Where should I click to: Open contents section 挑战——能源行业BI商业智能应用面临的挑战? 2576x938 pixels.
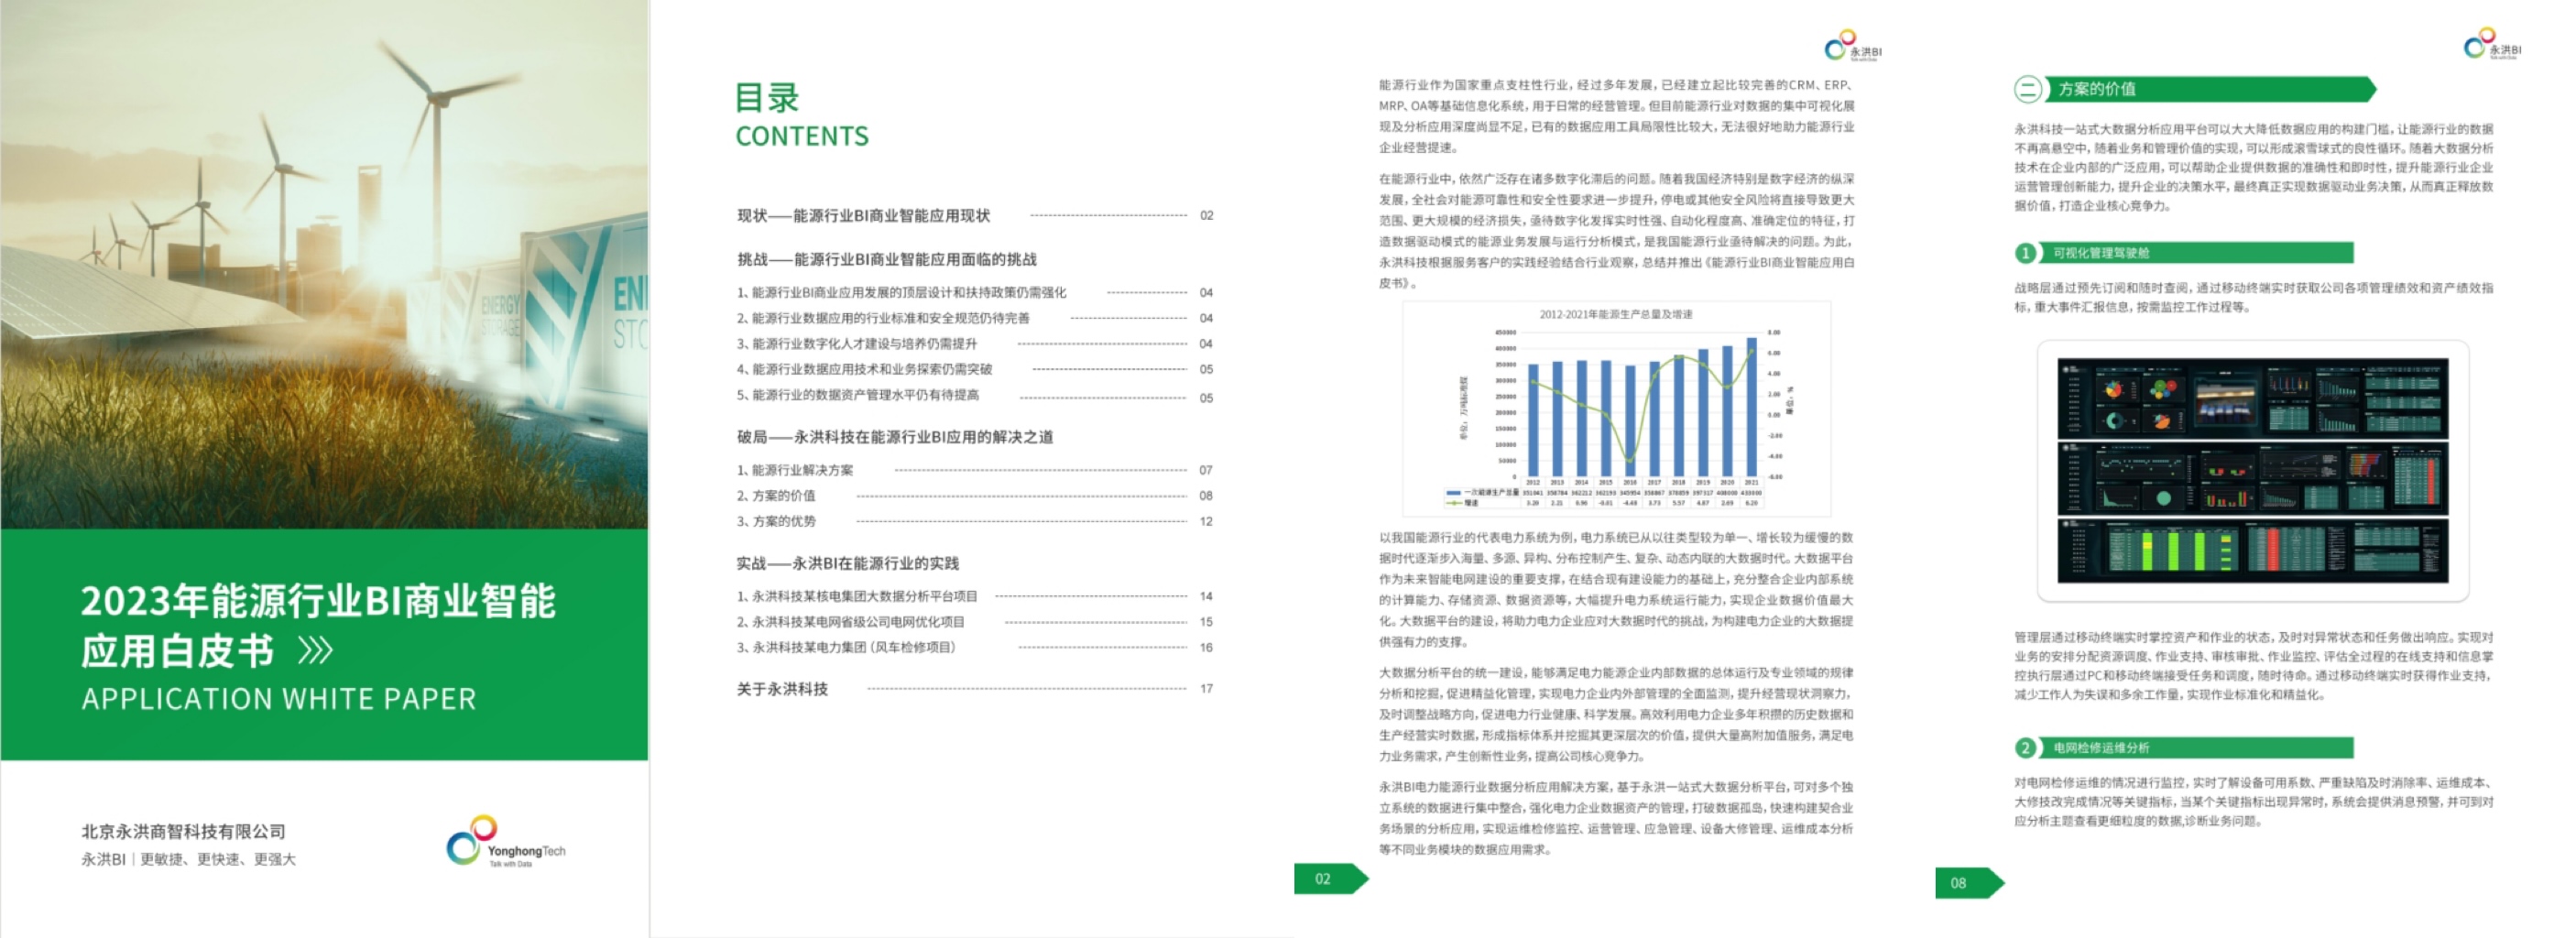coord(887,260)
